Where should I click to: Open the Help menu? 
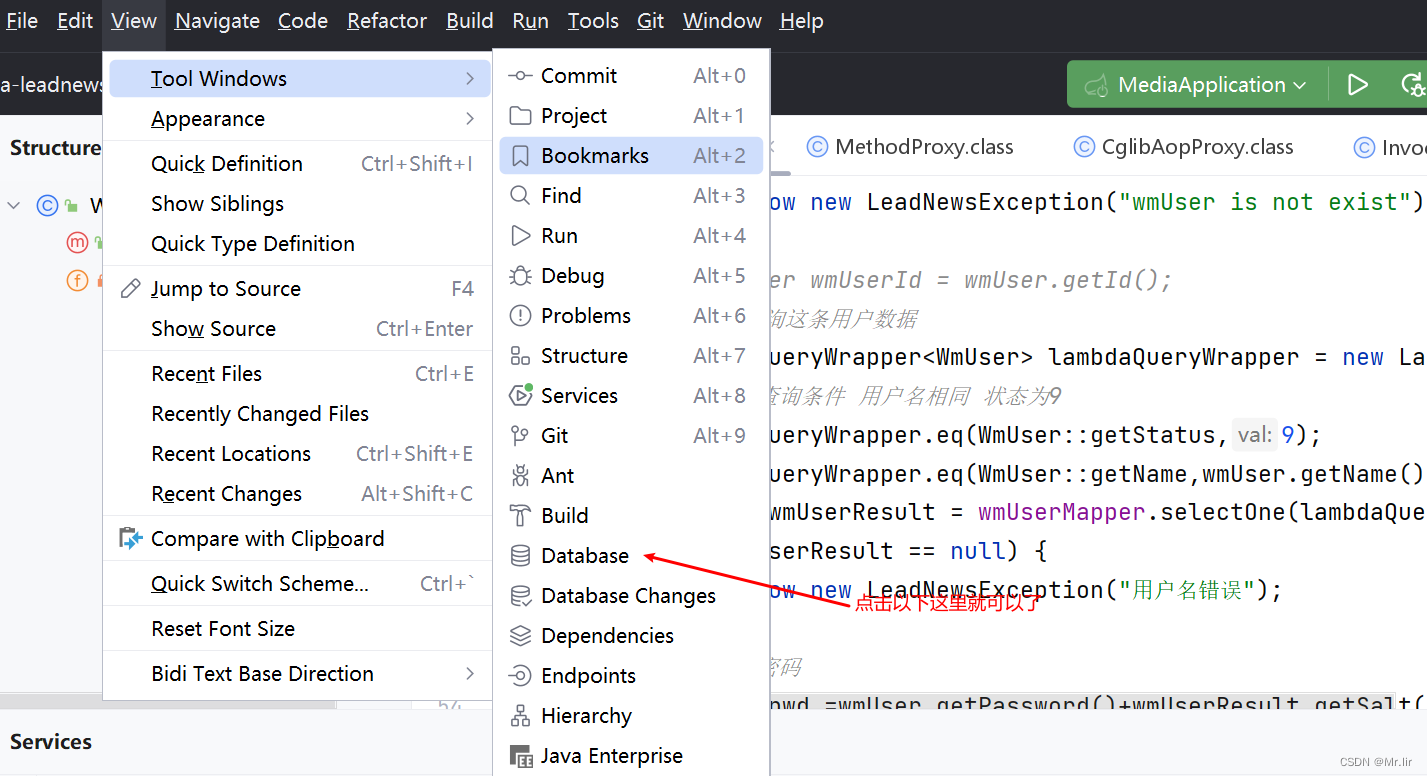[x=801, y=21]
